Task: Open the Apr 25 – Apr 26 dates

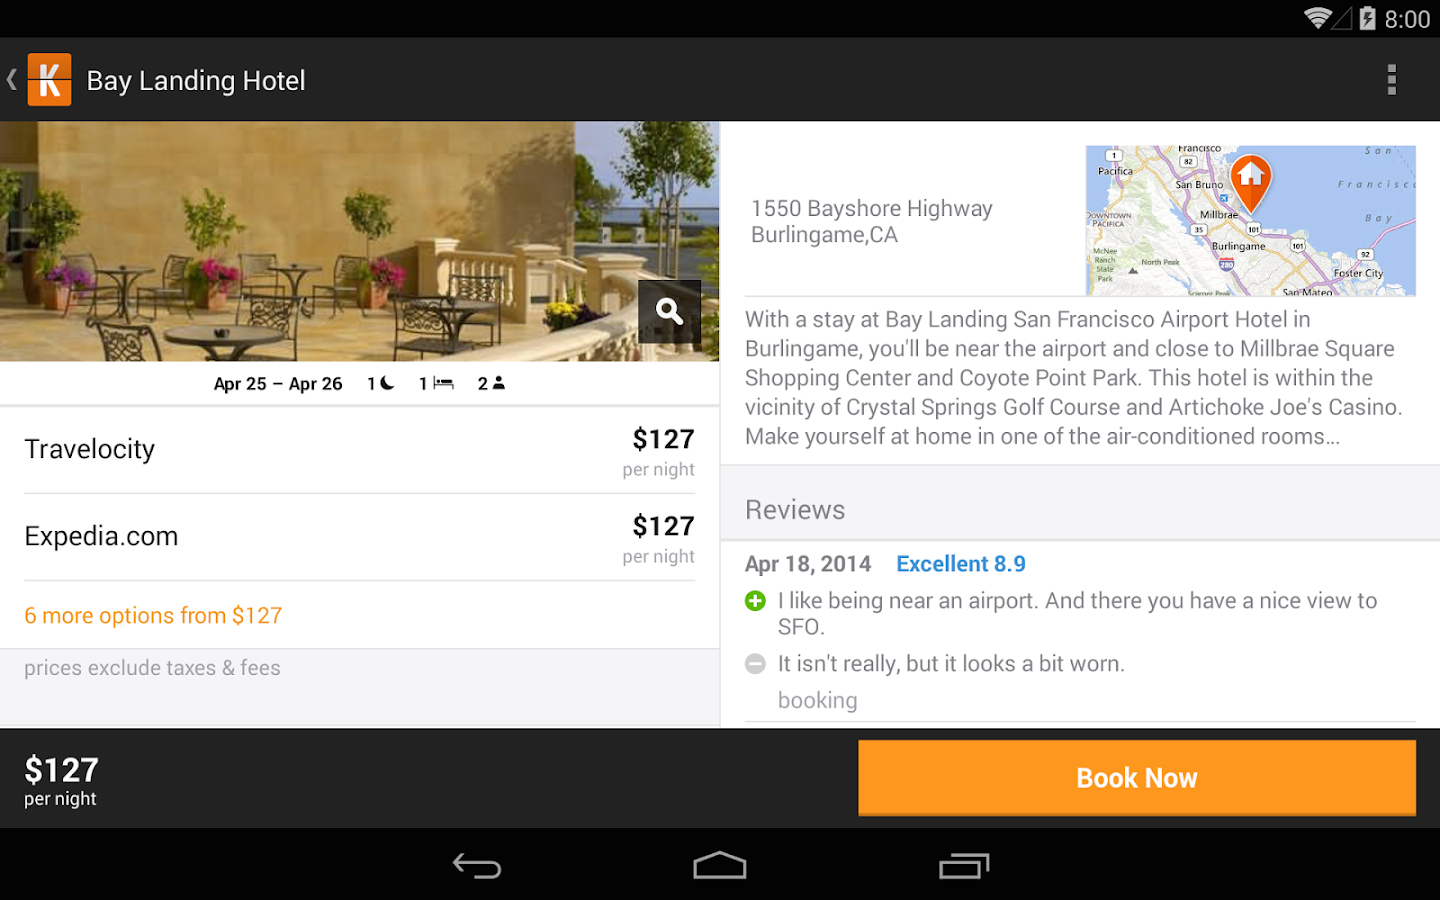Action: pyautogui.click(x=278, y=384)
